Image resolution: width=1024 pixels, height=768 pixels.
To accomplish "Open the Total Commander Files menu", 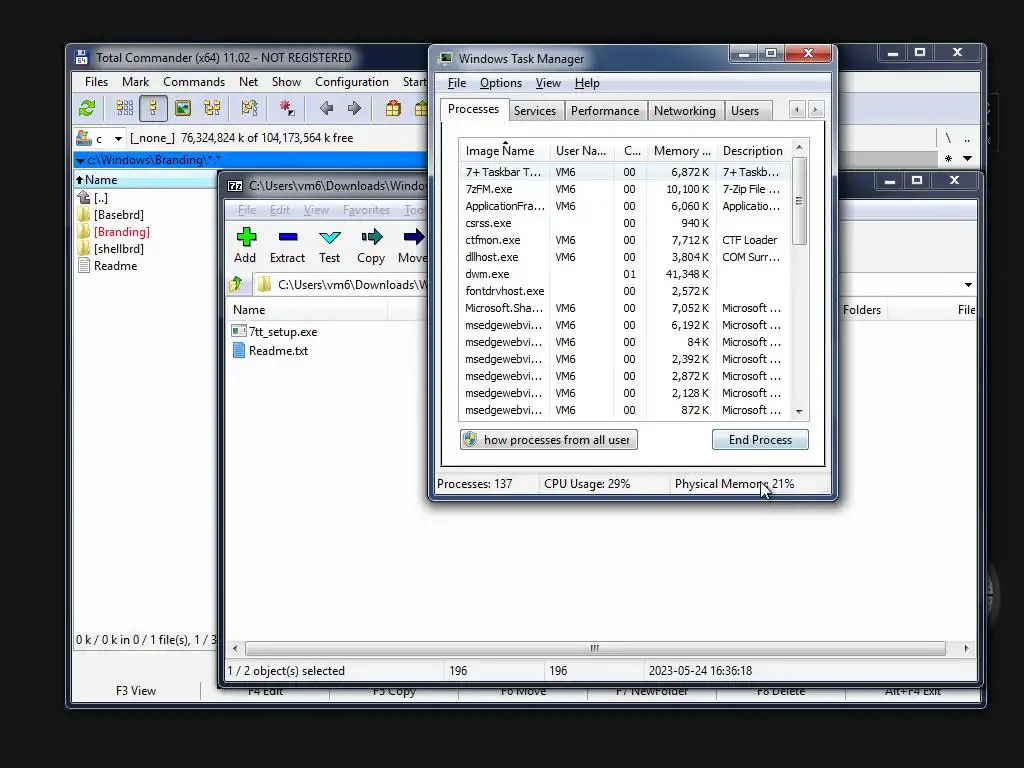I will [x=96, y=82].
